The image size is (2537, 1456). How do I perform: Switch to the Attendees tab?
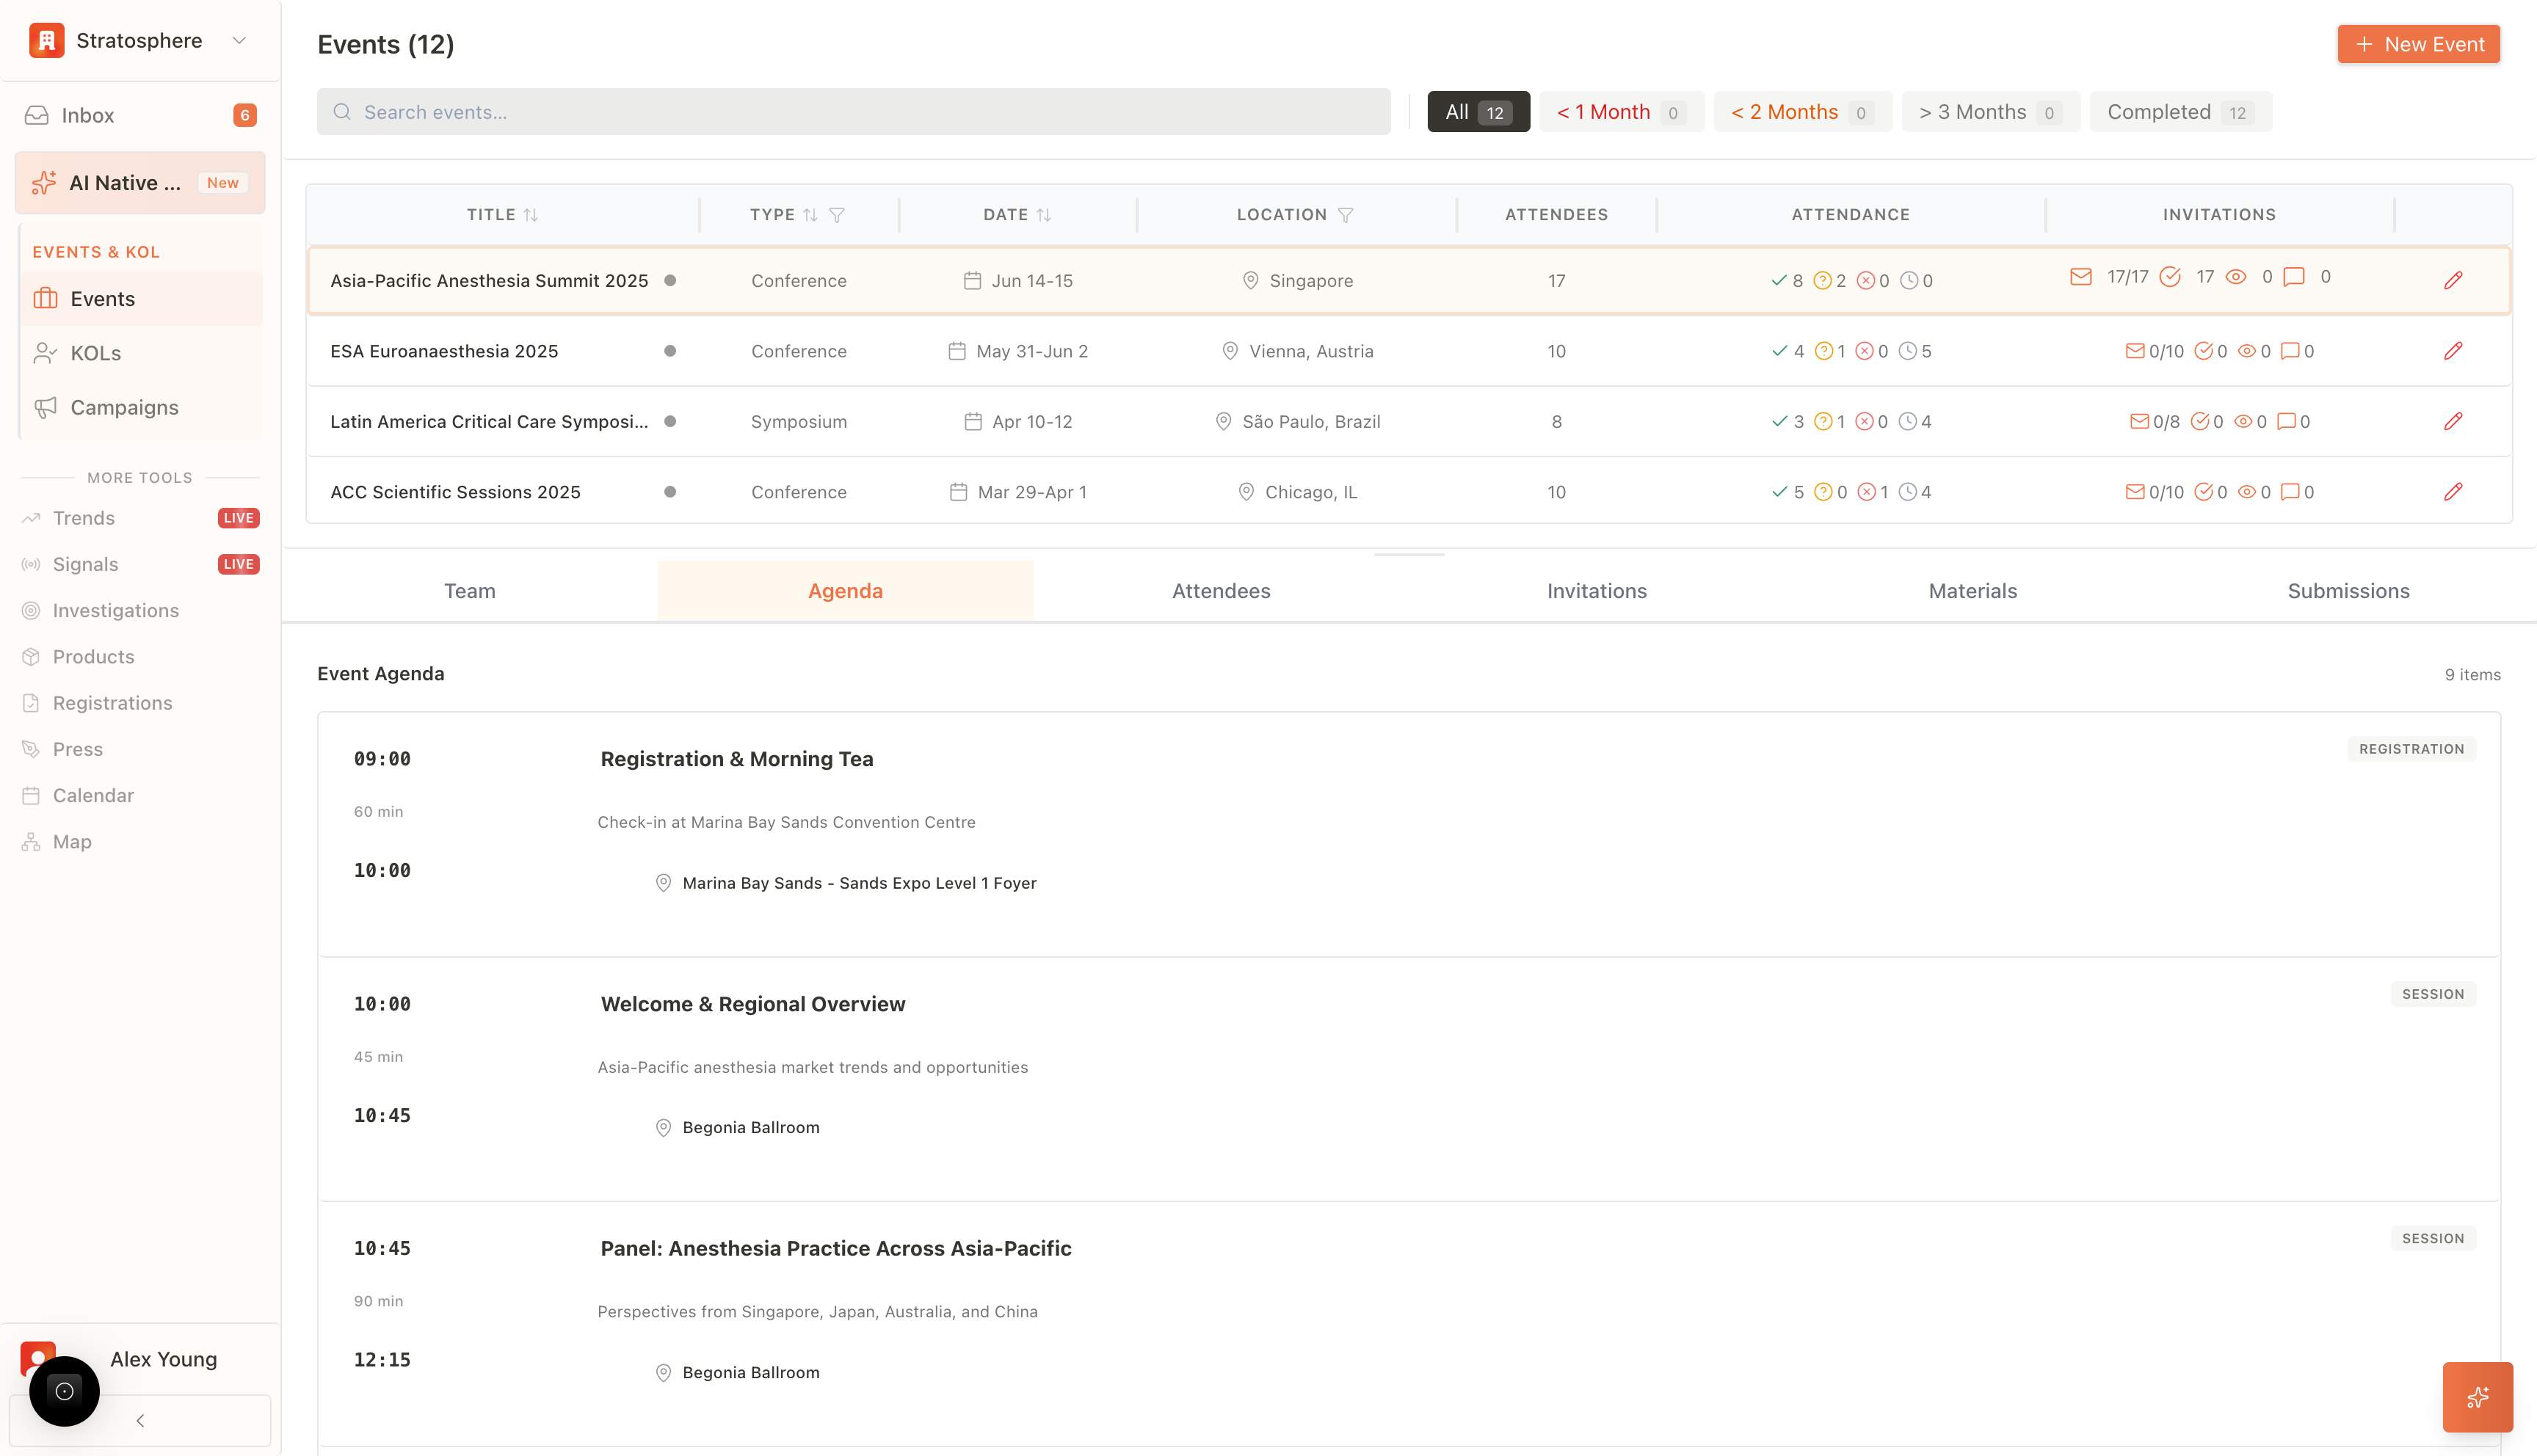[1220, 590]
